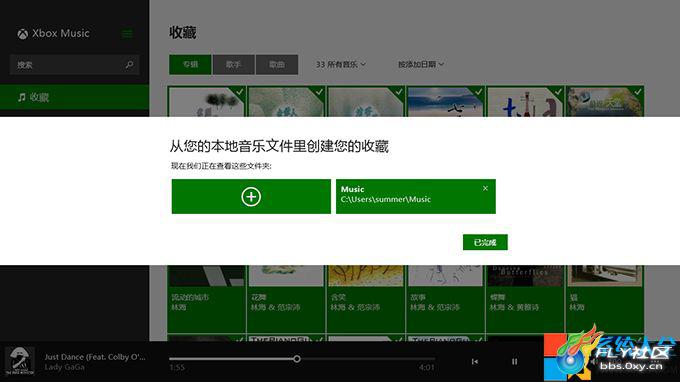
Task: Remove the Music folder with its X icon
Action: tap(485, 188)
